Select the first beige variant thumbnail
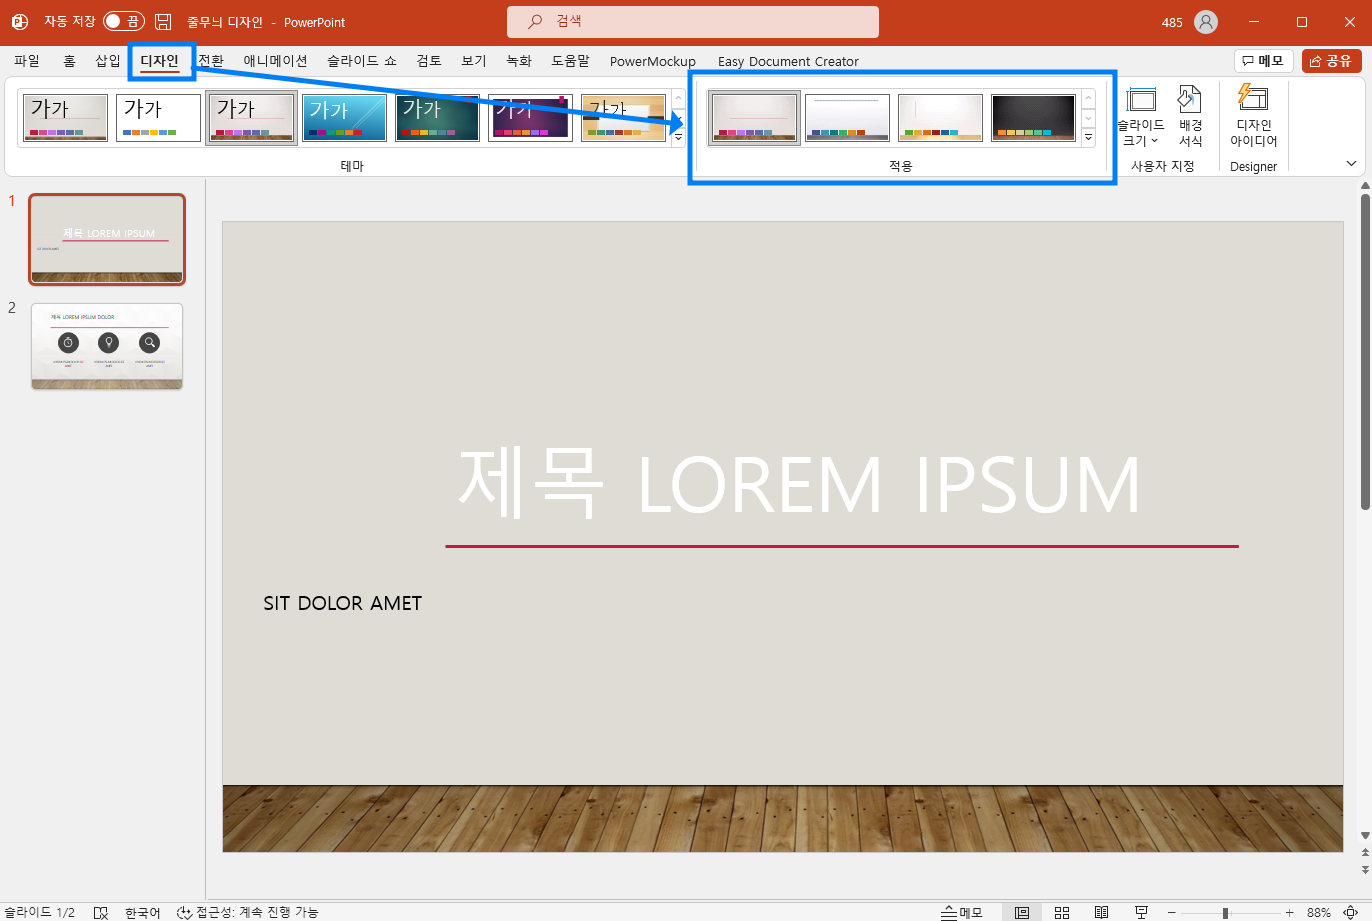 (x=755, y=118)
